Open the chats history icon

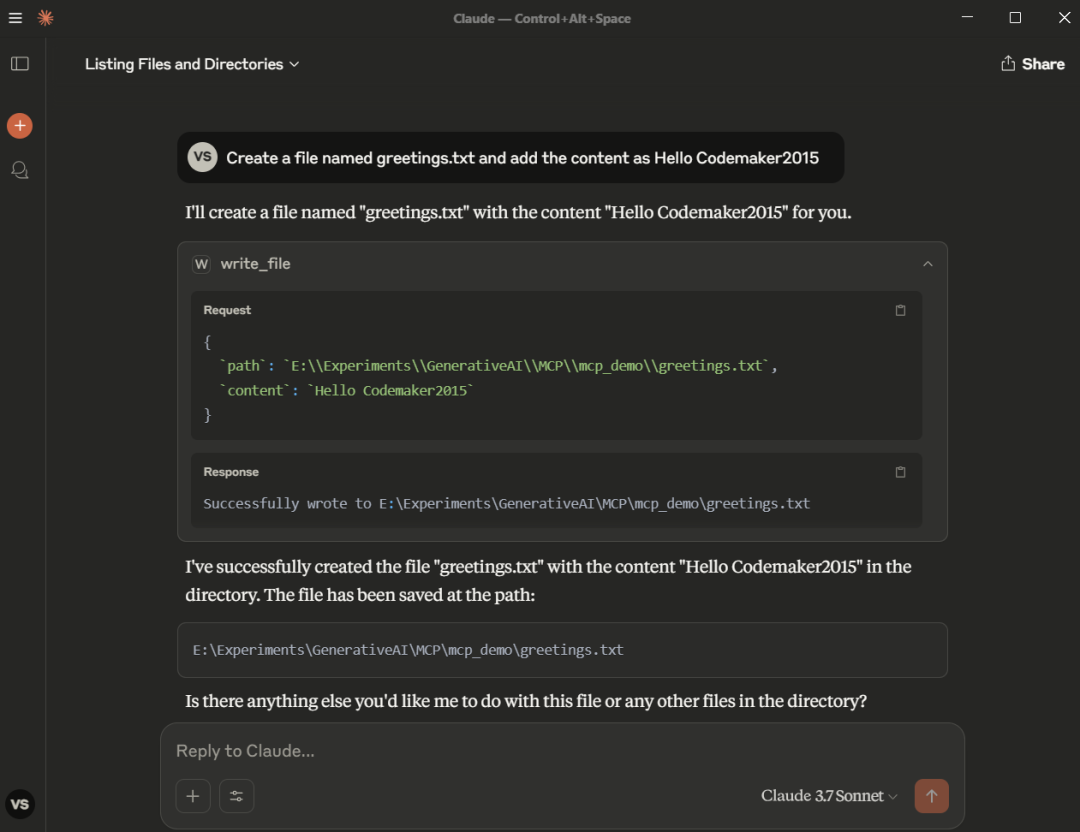(x=20, y=170)
